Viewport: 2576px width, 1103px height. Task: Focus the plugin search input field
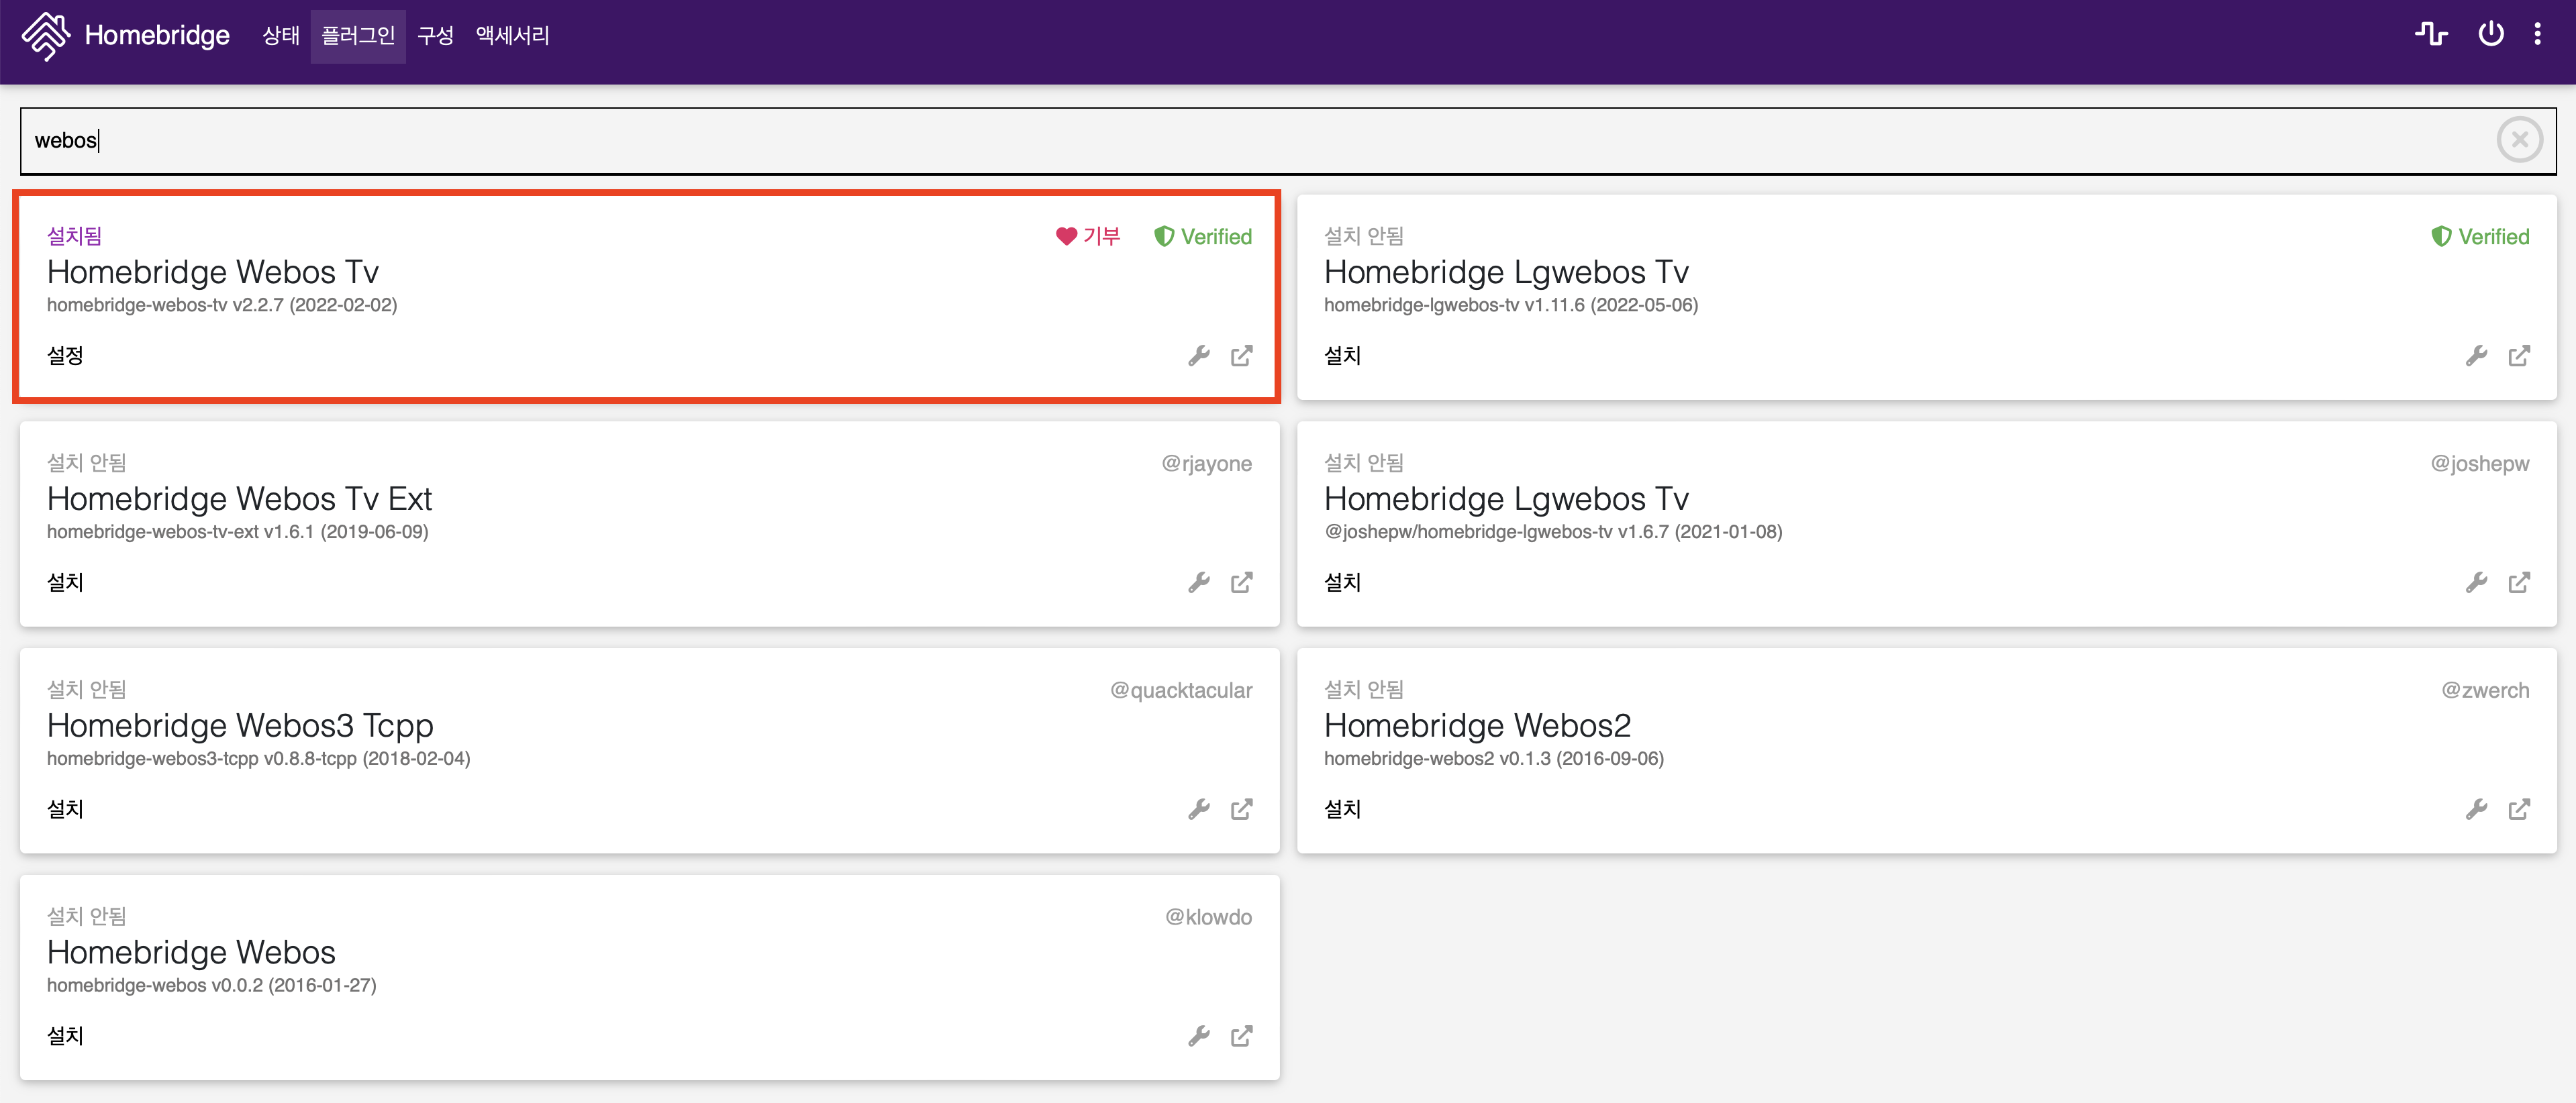pos(1200,141)
